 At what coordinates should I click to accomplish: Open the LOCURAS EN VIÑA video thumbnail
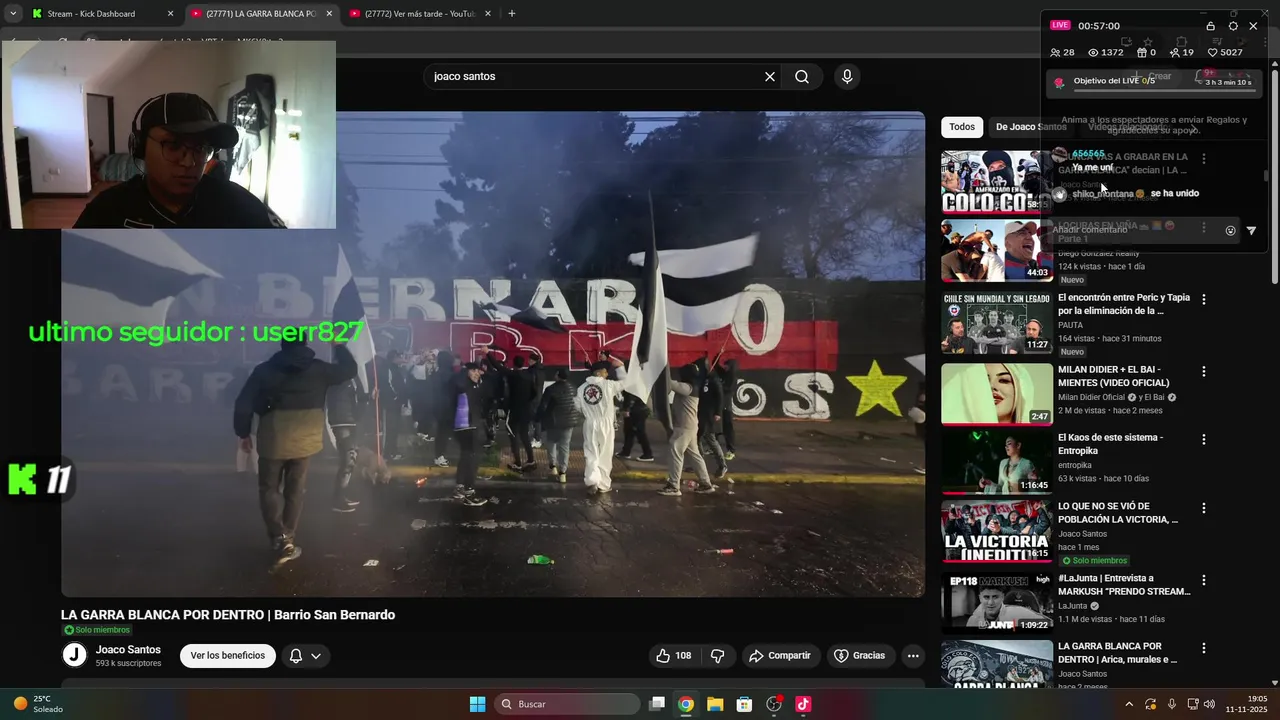tap(997, 251)
